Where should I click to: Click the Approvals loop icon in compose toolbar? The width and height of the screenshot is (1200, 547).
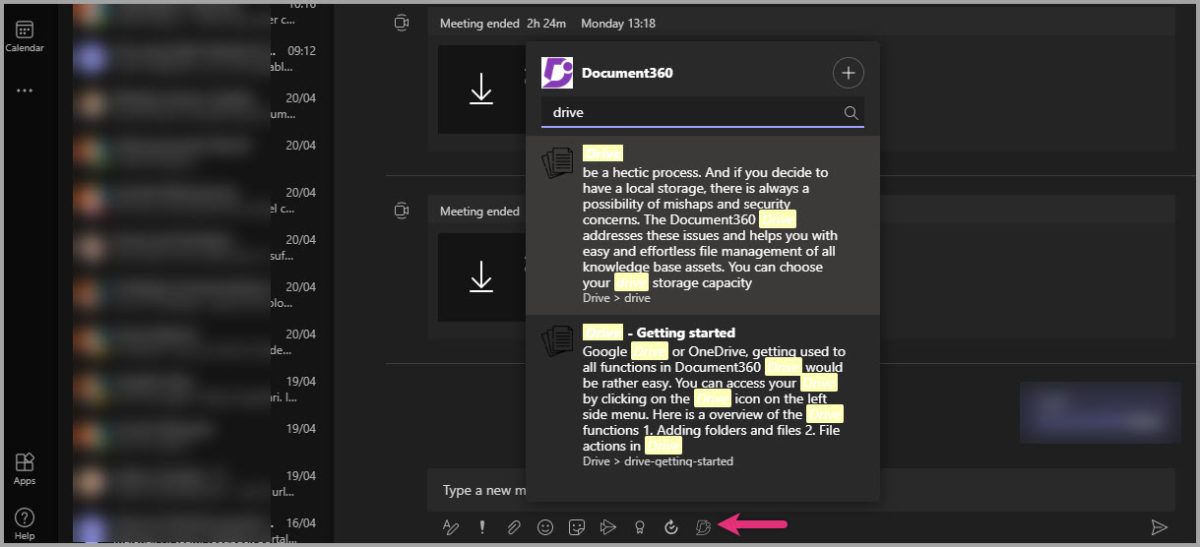pos(671,527)
